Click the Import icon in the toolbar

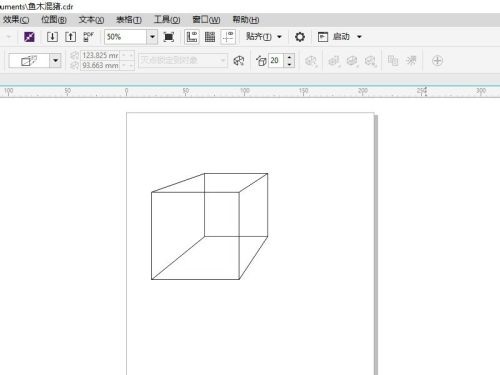pyautogui.click(x=52, y=37)
